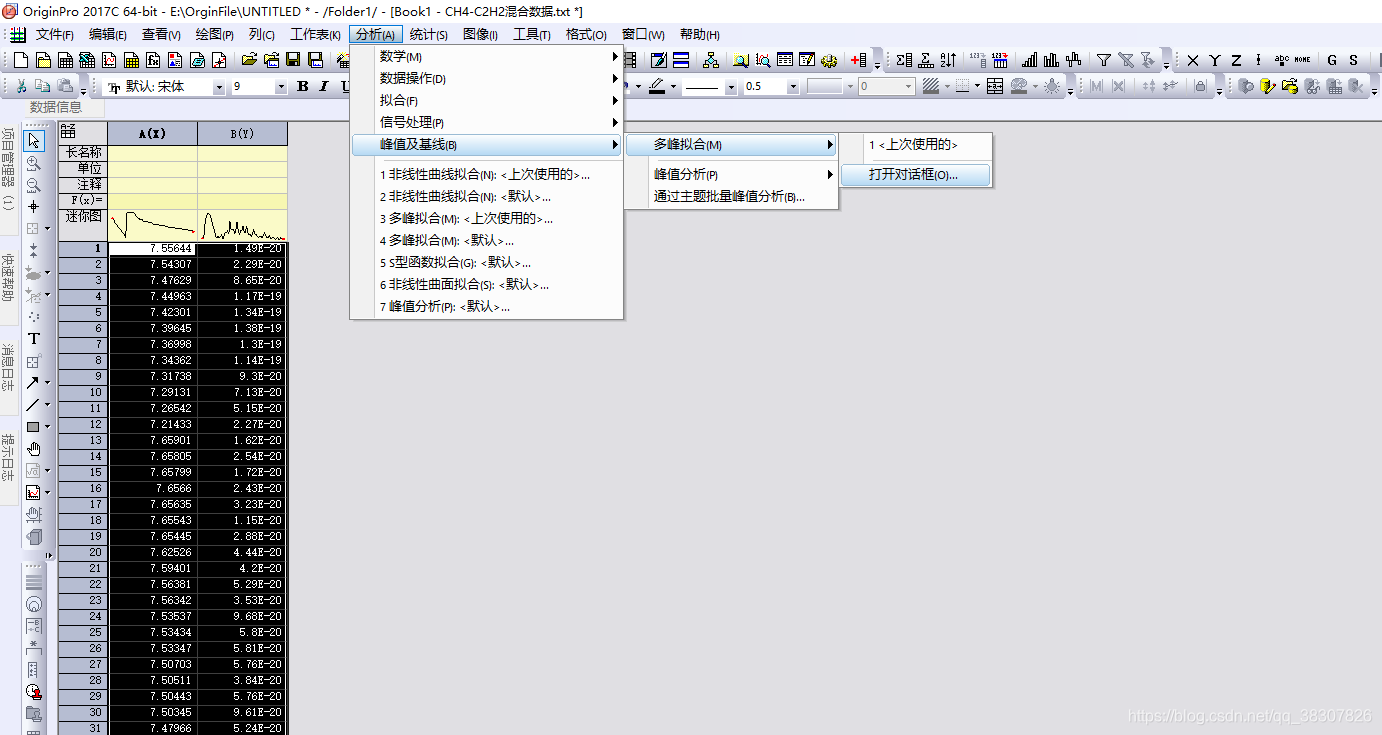Click the add filter funnel icon

[1103, 60]
